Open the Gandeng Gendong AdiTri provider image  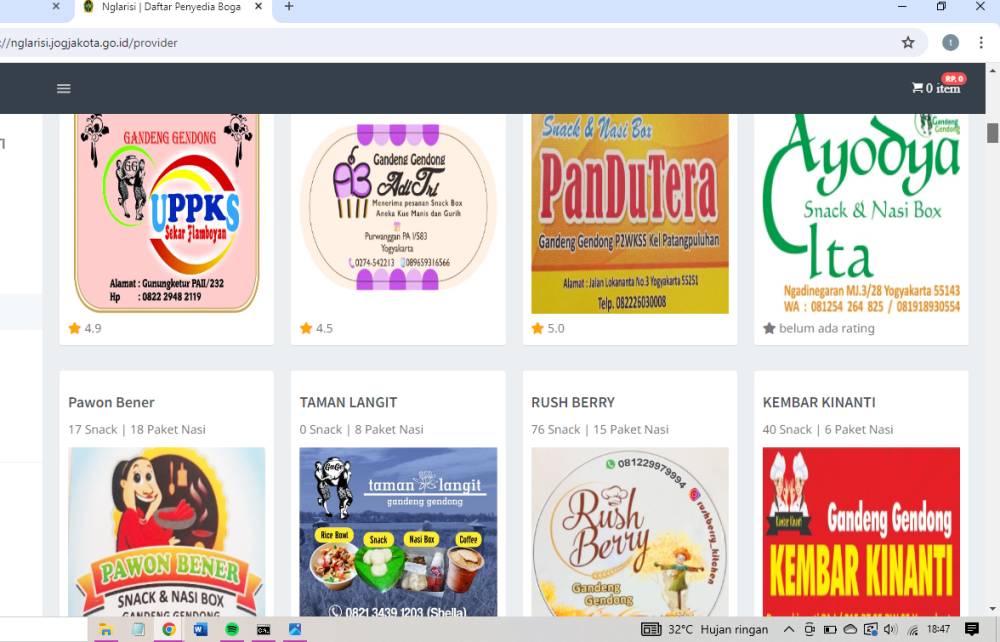(398, 207)
